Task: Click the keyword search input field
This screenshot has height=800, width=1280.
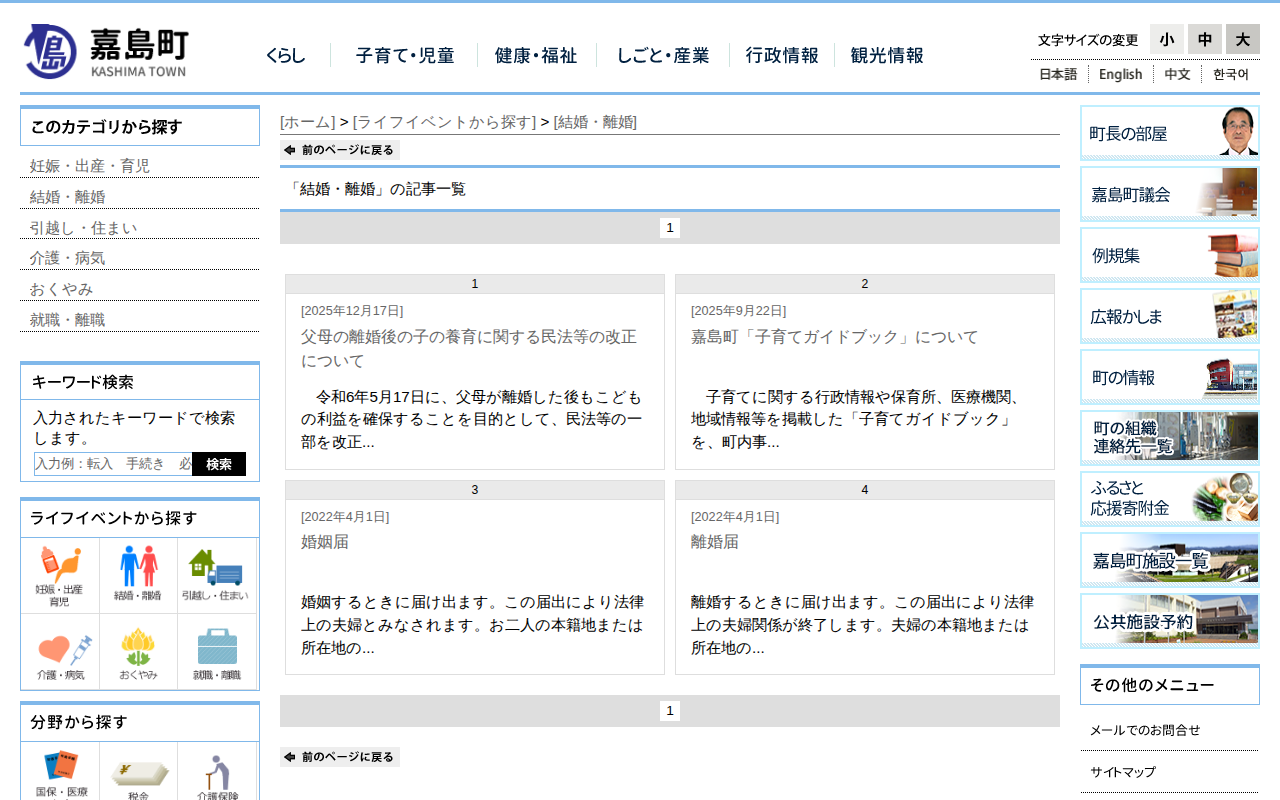Action: (x=113, y=464)
